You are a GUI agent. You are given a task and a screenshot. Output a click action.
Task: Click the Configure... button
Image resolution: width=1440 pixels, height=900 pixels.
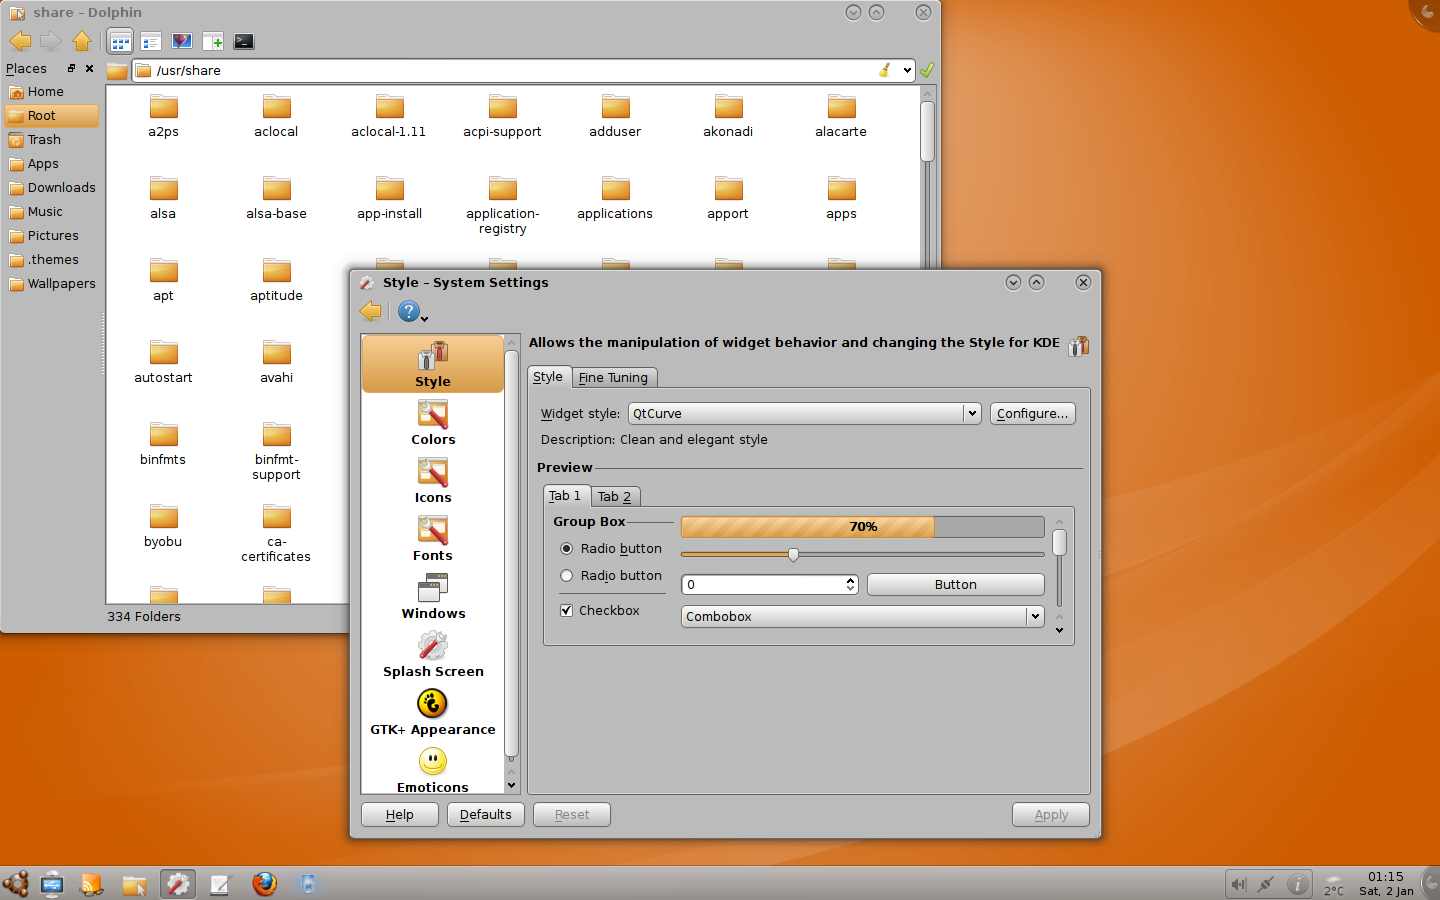tap(1033, 413)
